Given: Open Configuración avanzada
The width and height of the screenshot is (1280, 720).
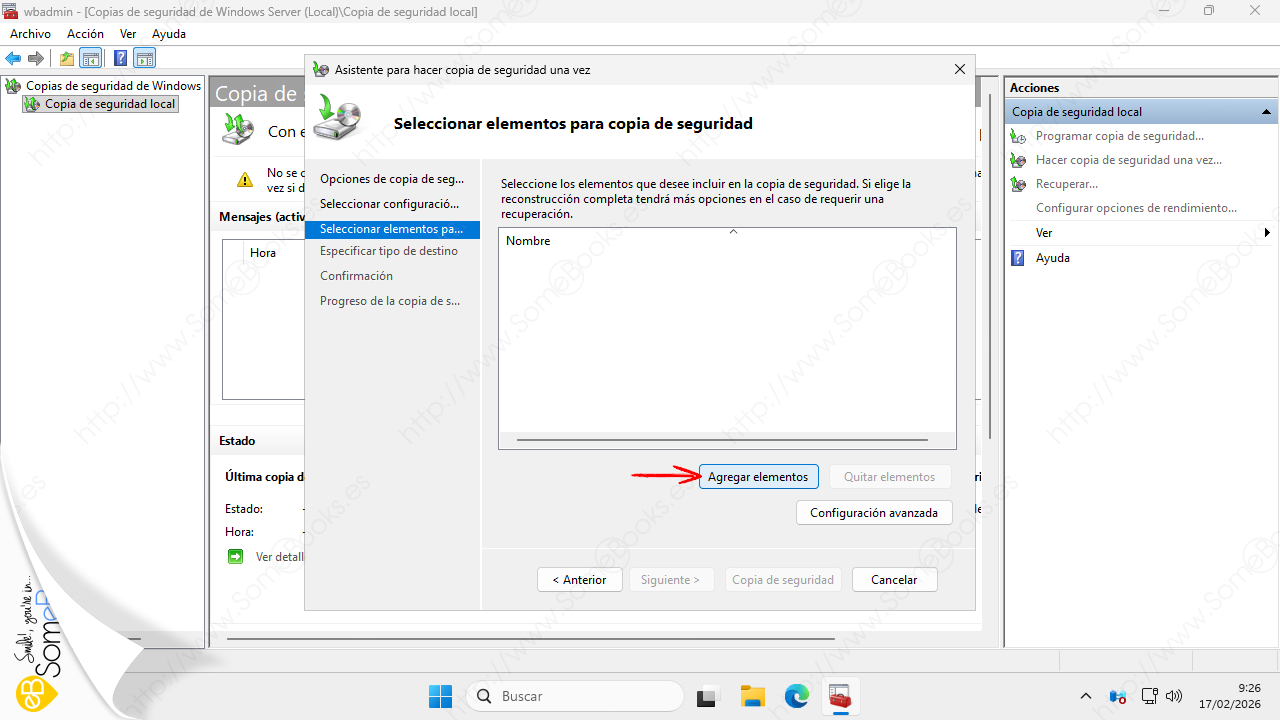Looking at the screenshot, I should click(x=874, y=513).
